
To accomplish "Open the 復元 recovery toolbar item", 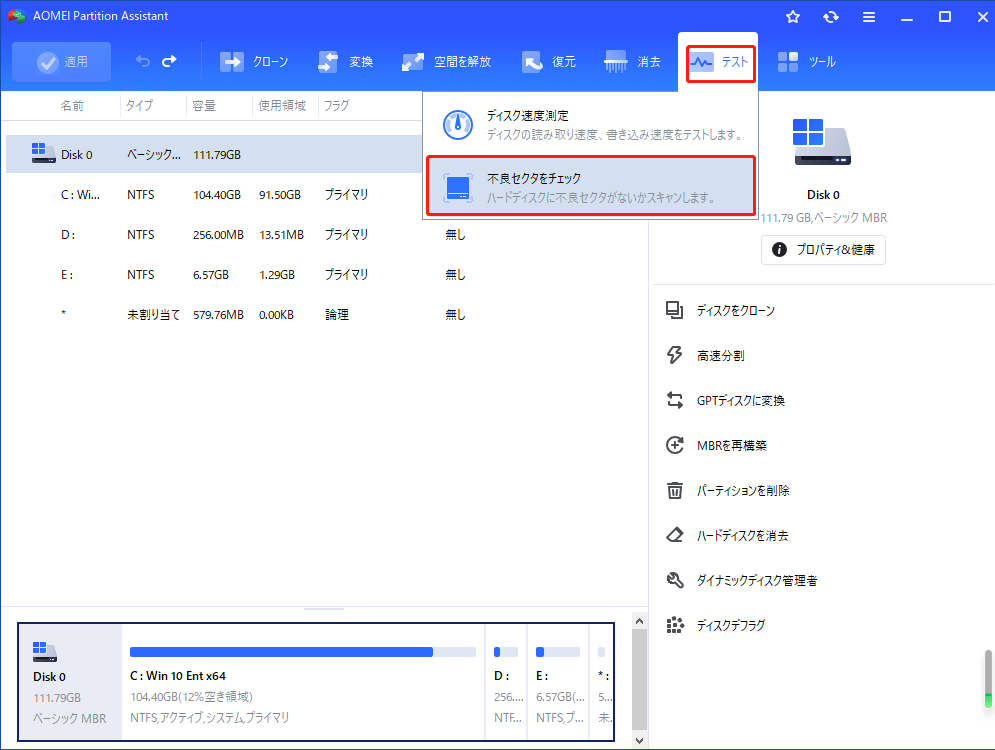I will point(549,62).
